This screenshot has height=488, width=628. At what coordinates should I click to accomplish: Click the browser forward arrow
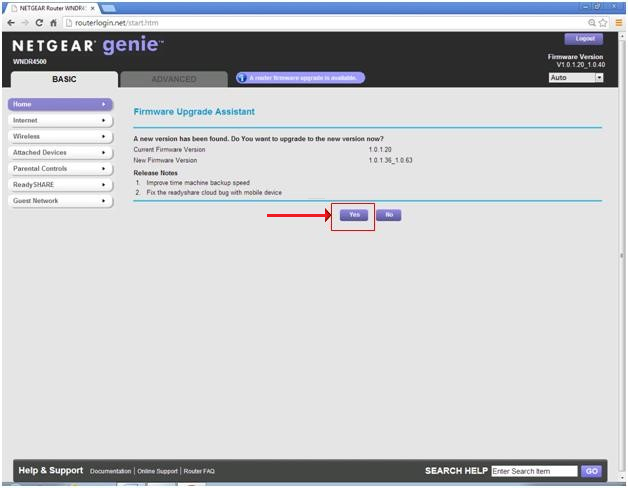(x=25, y=23)
